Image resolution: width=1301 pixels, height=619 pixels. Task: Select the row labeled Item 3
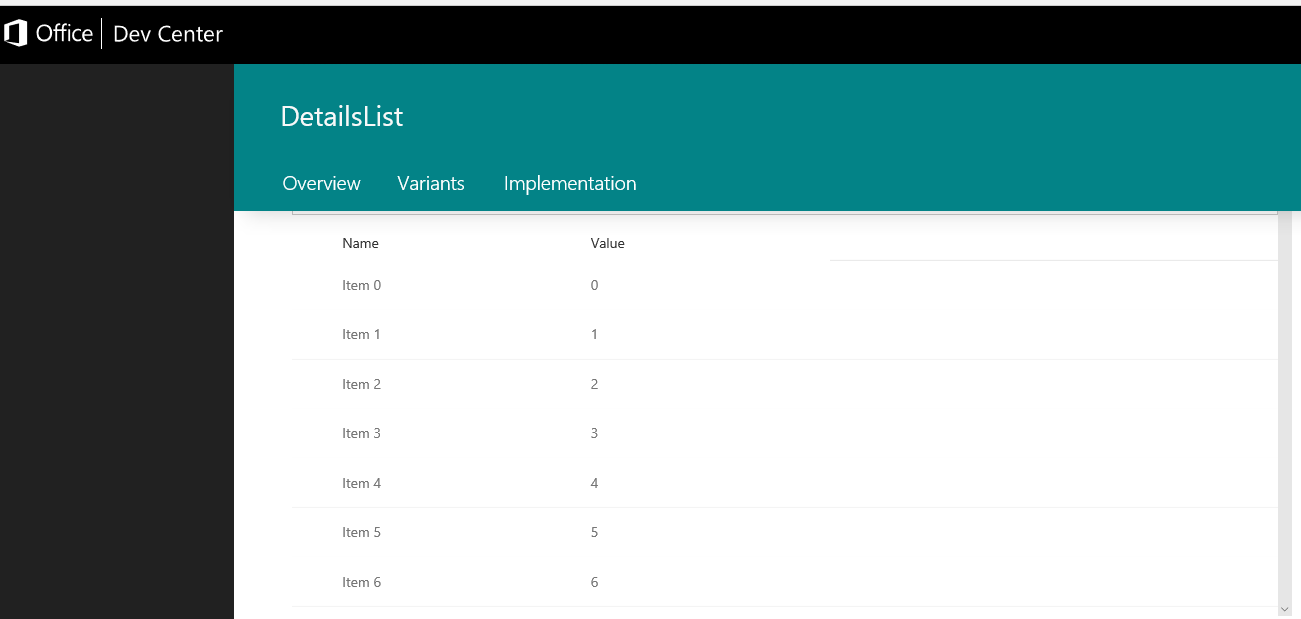click(361, 433)
